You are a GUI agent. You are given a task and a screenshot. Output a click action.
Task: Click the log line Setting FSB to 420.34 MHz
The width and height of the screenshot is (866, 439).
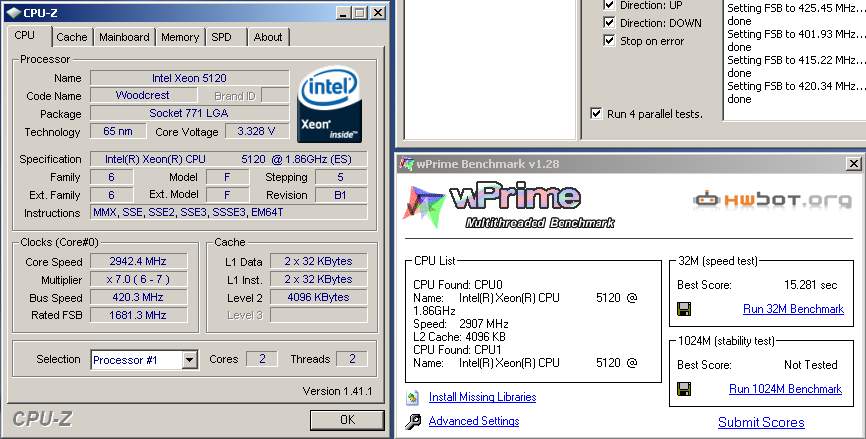(x=795, y=86)
